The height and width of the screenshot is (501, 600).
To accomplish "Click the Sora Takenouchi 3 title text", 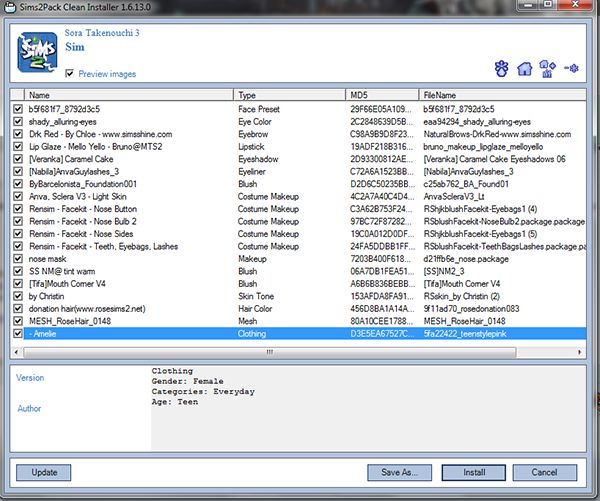I will 102,33.
